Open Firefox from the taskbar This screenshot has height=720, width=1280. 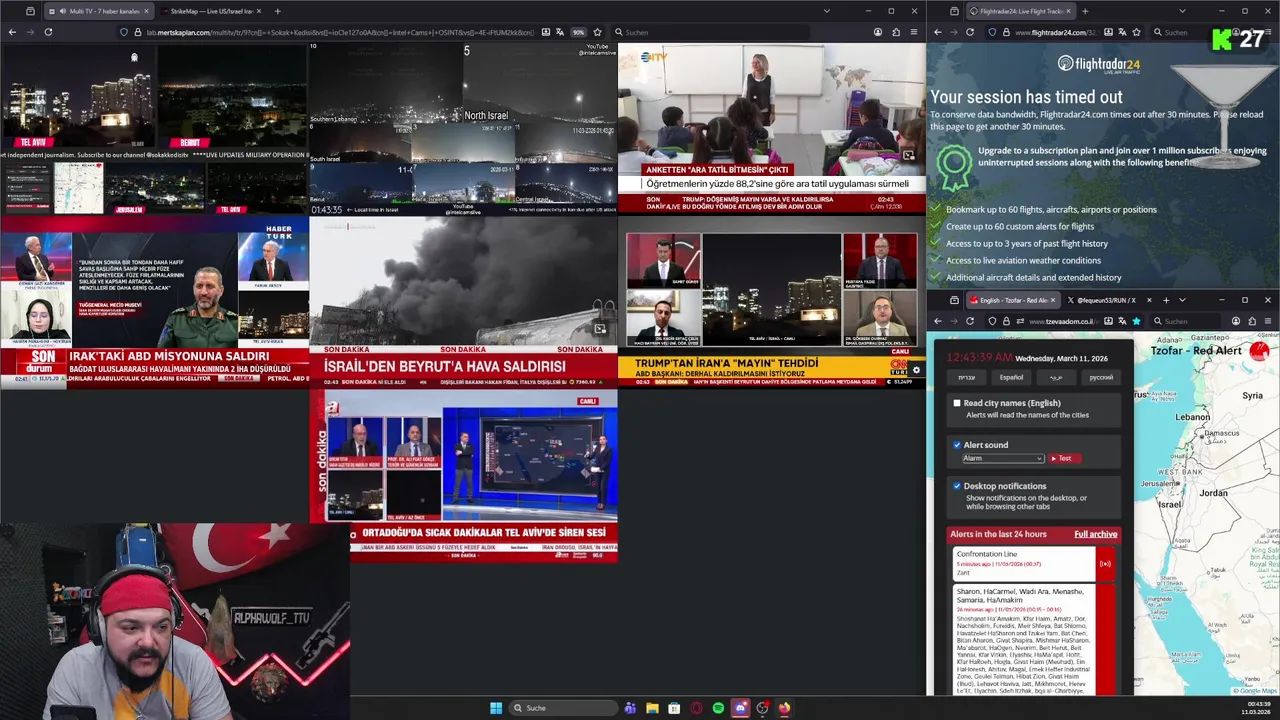point(784,708)
